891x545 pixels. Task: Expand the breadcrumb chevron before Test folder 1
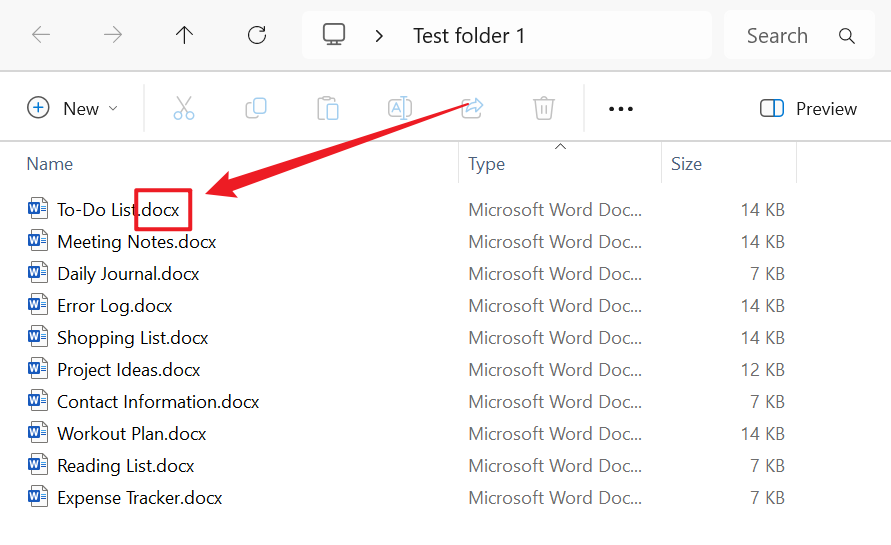click(x=379, y=36)
